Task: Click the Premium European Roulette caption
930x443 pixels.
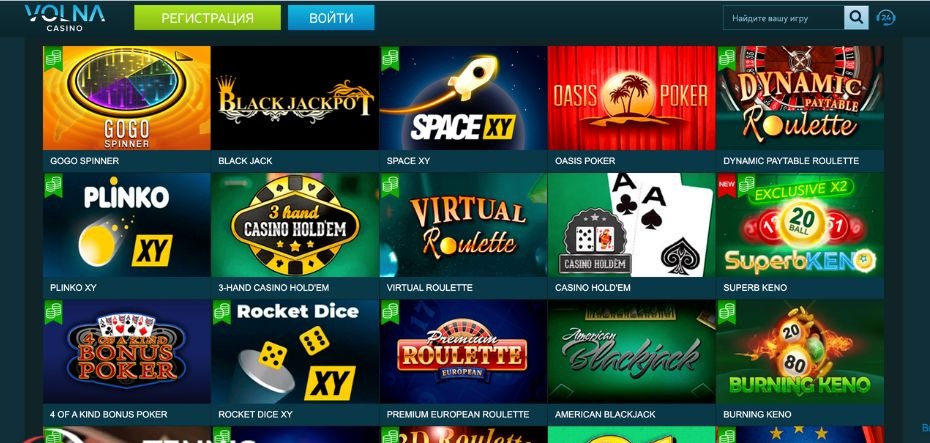Action: 458,415
